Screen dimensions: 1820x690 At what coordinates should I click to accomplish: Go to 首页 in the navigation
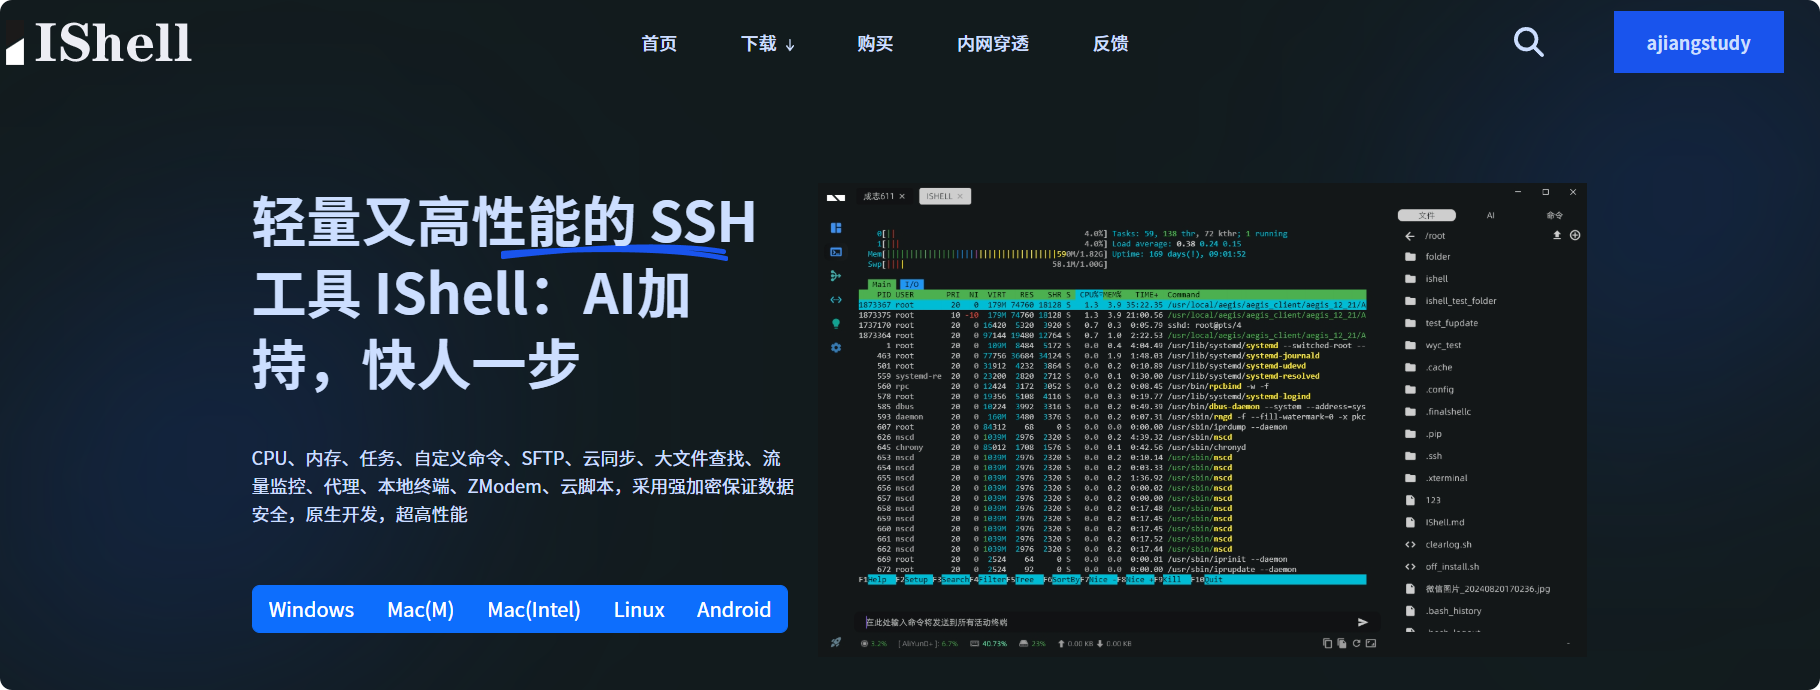(x=659, y=44)
